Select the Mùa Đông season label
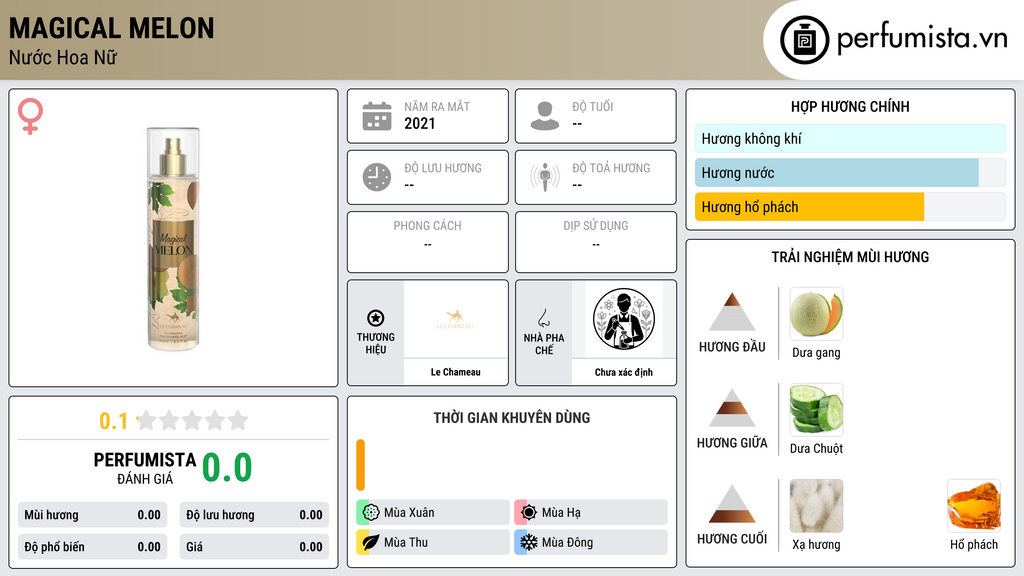The image size is (1024, 576). [568, 542]
